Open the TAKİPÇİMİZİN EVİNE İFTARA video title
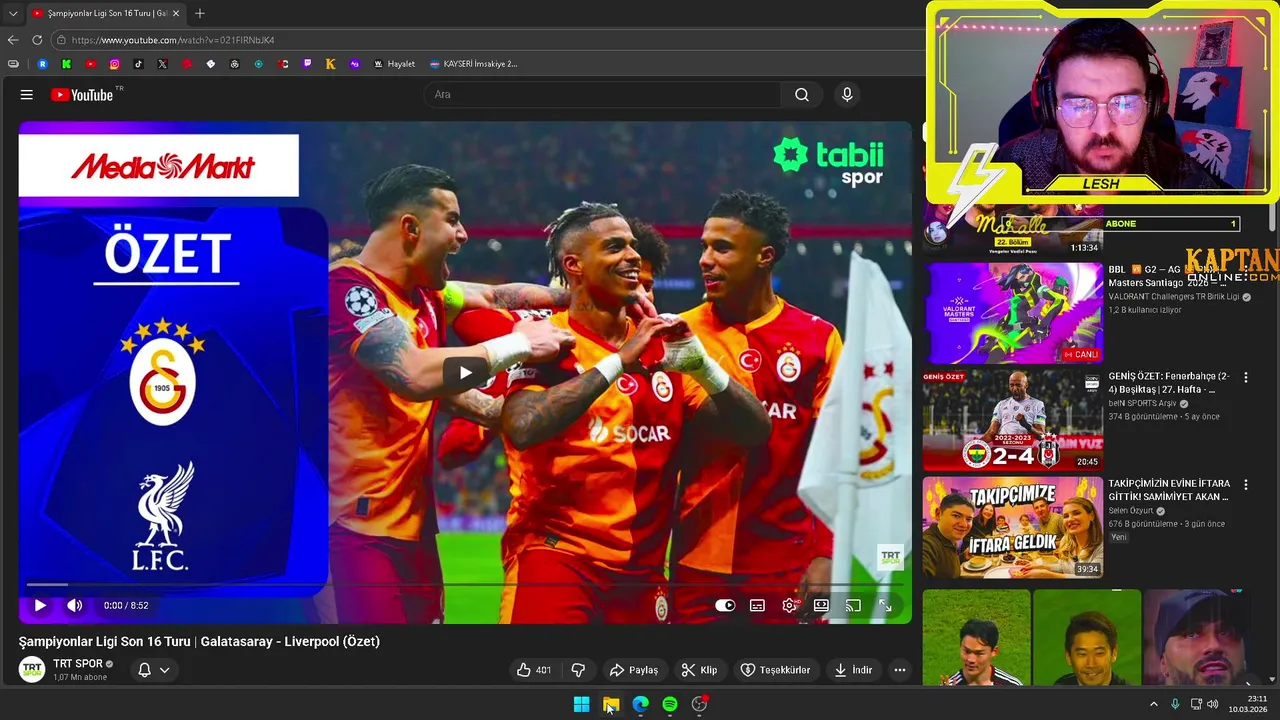The image size is (1280, 720). [x=1169, y=490]
